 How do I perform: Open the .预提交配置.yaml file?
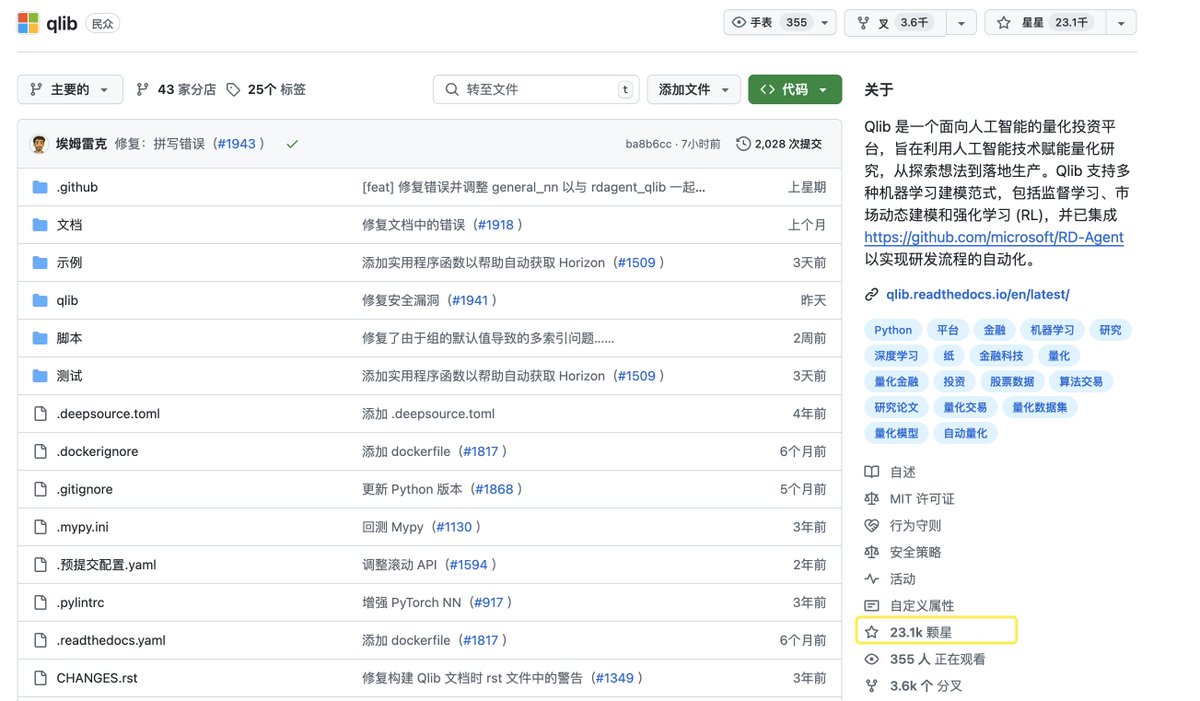[x=107, y=565]
